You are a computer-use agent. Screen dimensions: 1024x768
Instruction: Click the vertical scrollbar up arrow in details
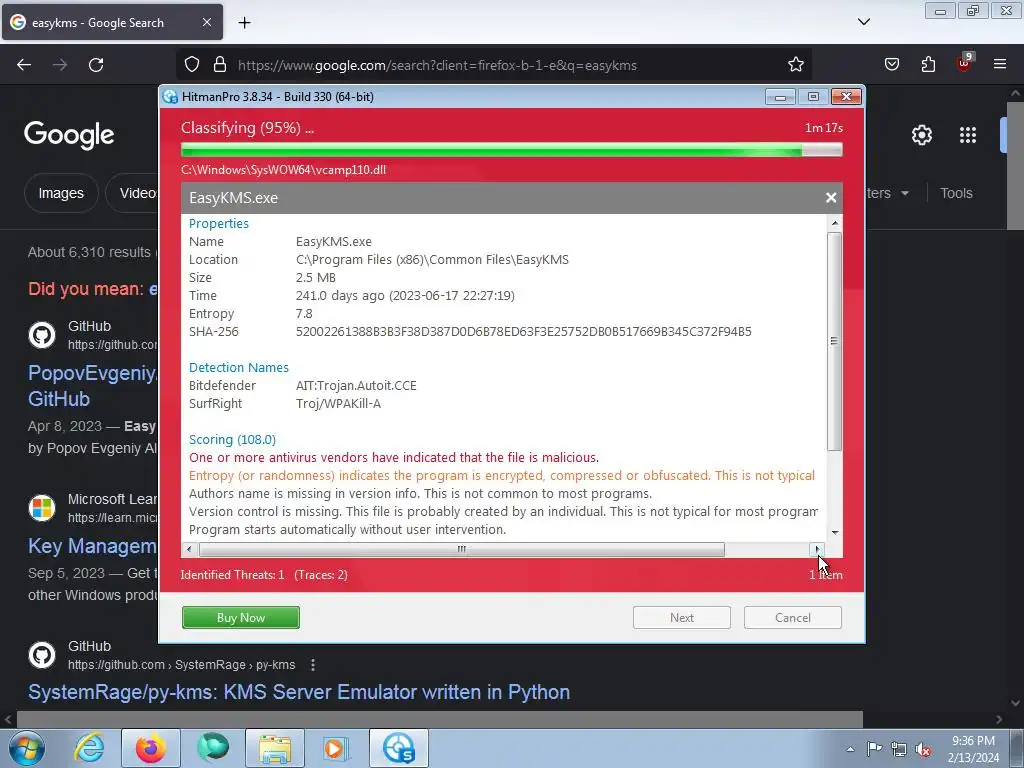tap(834, 223)
